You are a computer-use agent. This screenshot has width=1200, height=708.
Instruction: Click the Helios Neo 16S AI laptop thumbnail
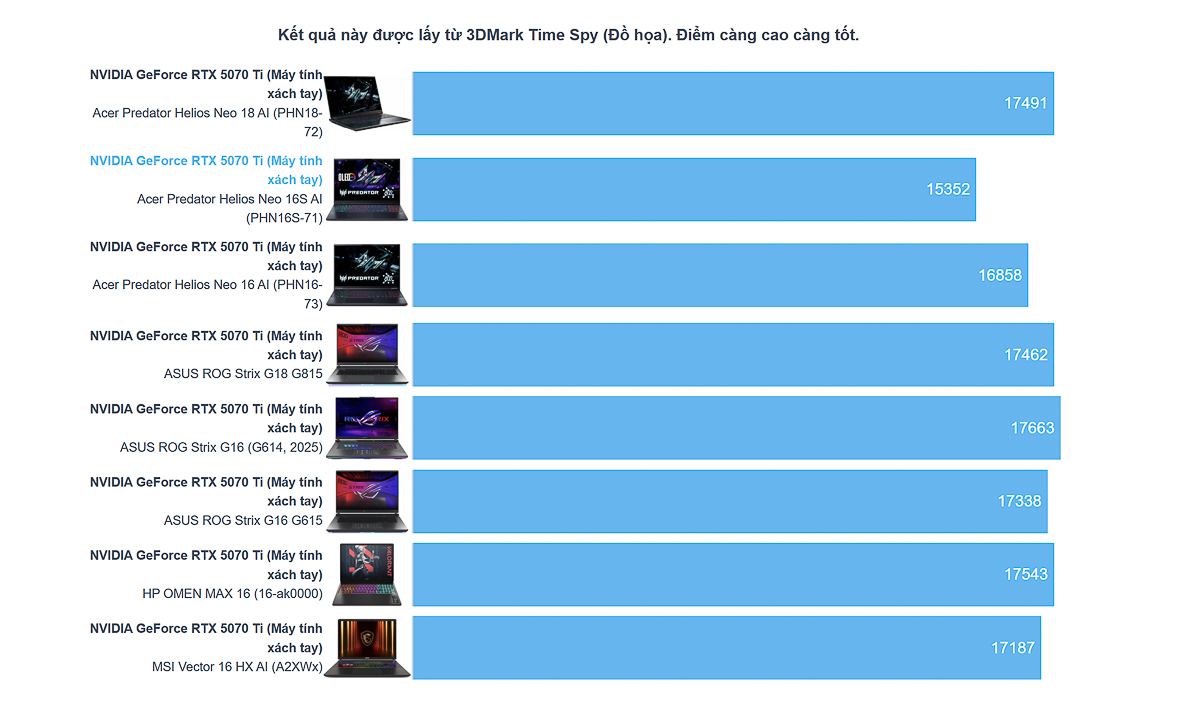pos(367,189)
